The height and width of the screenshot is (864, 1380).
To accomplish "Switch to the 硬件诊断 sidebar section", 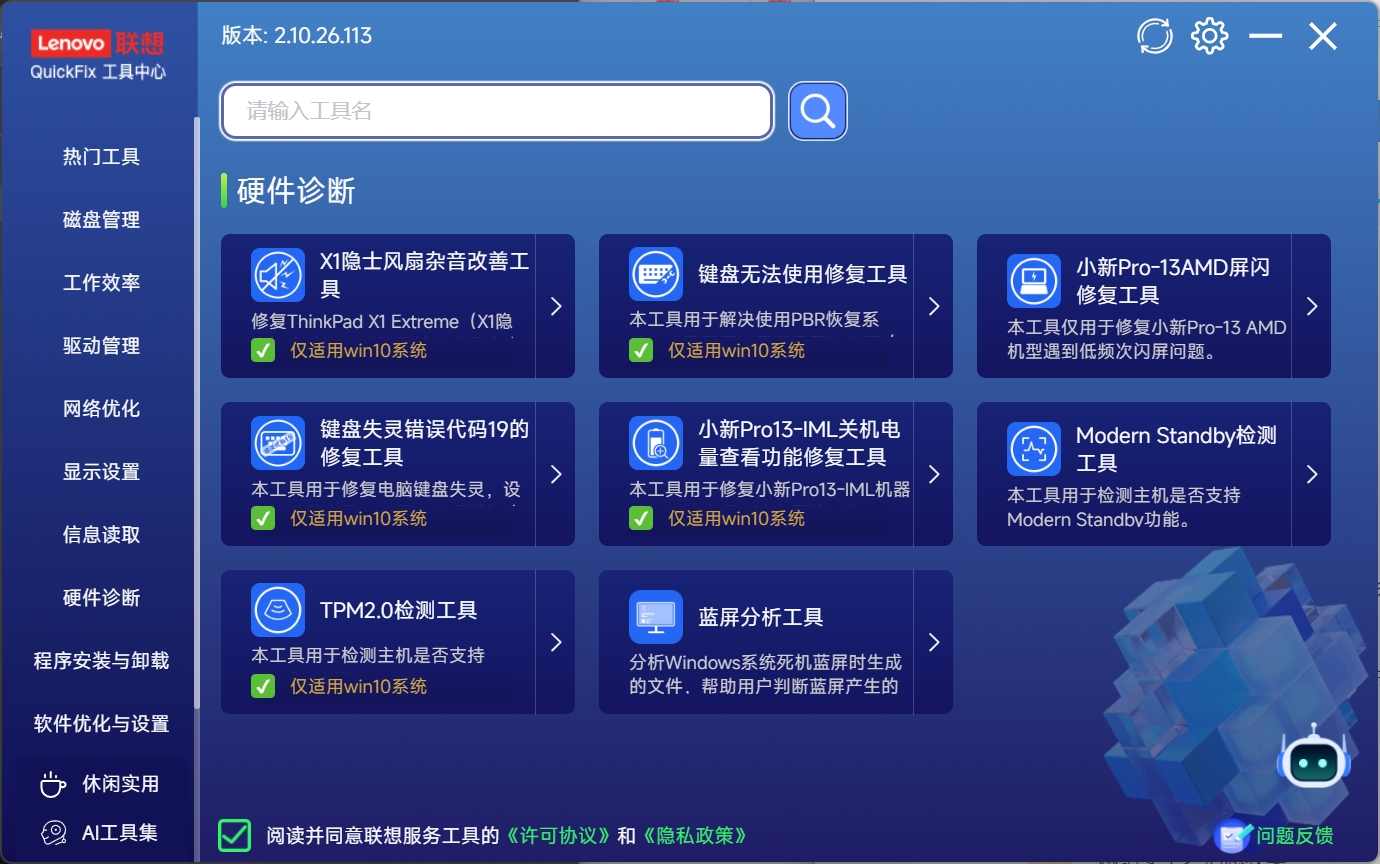I will click(101, 597).
